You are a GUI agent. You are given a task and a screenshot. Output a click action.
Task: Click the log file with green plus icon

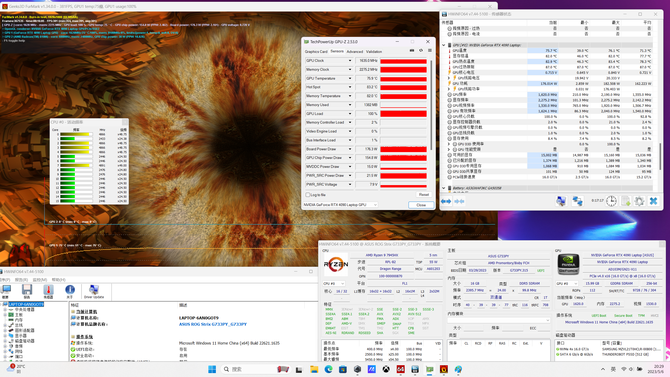[626, 201]
